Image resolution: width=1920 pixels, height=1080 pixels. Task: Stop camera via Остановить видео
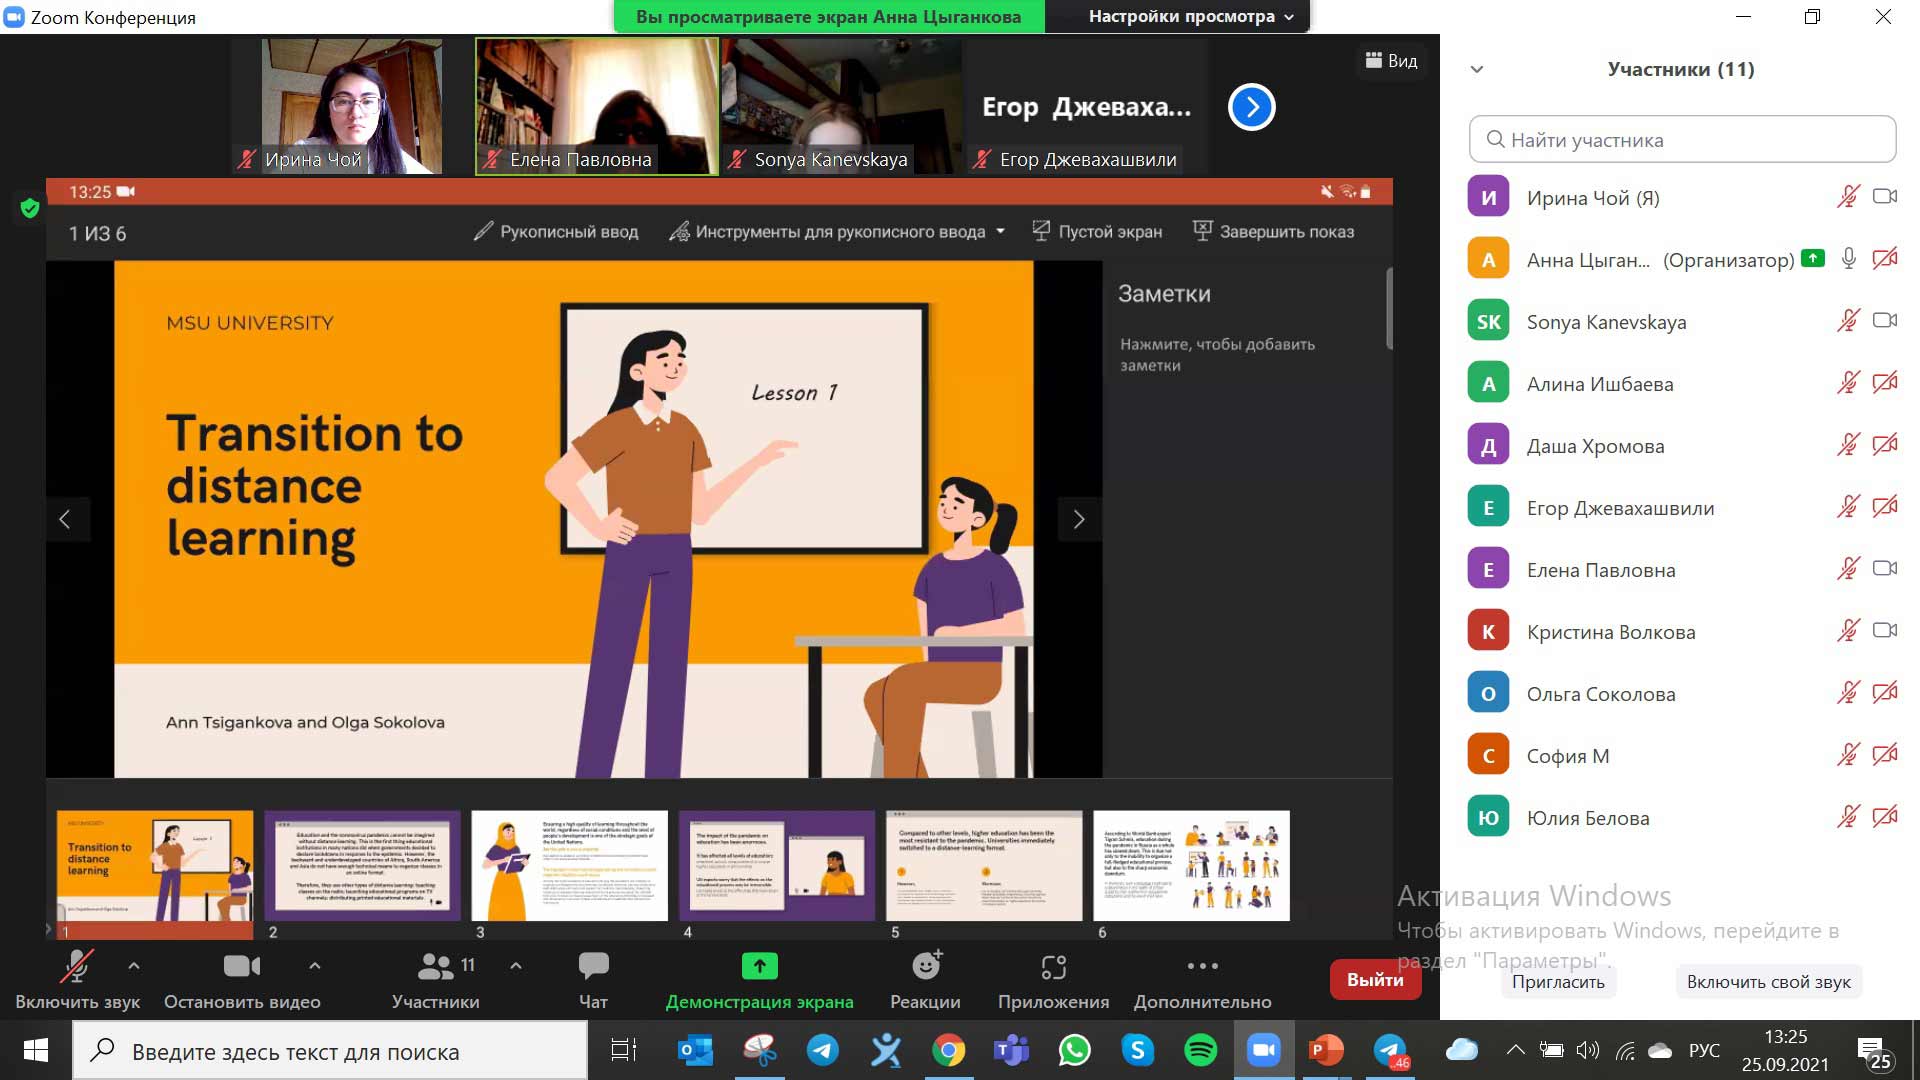click(x=241, y=966)
